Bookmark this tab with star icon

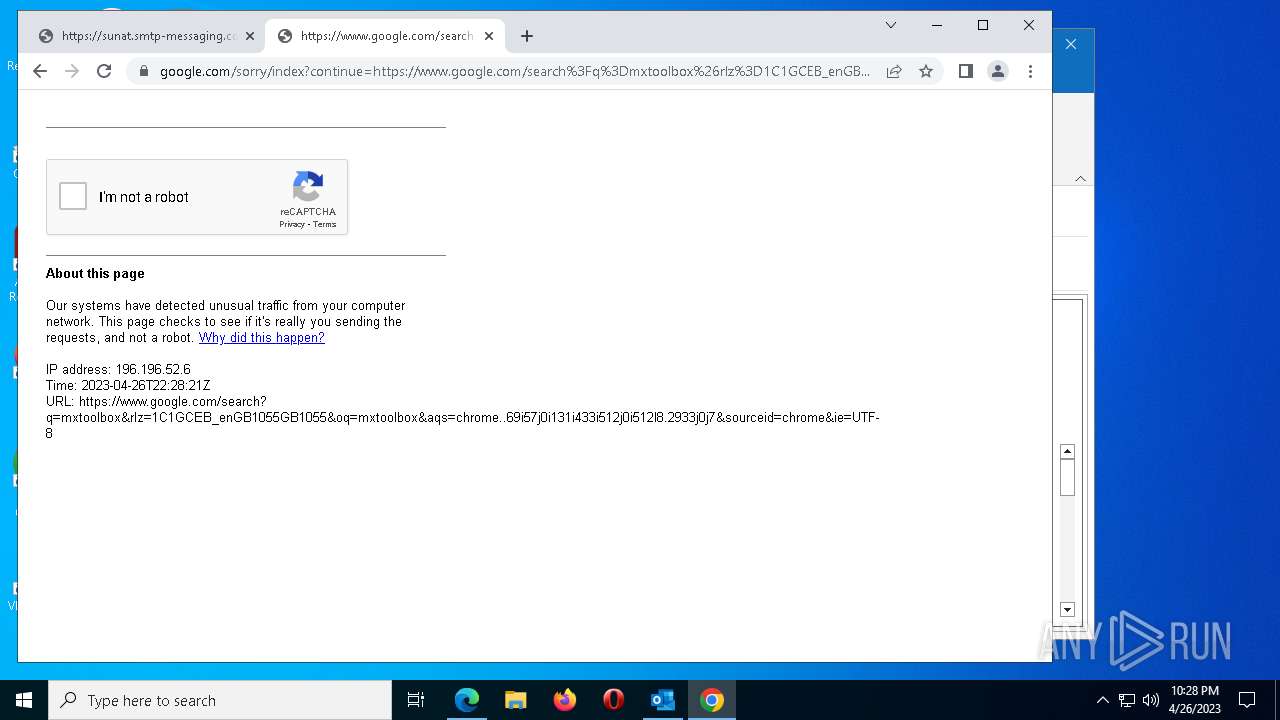click(926, 71)
